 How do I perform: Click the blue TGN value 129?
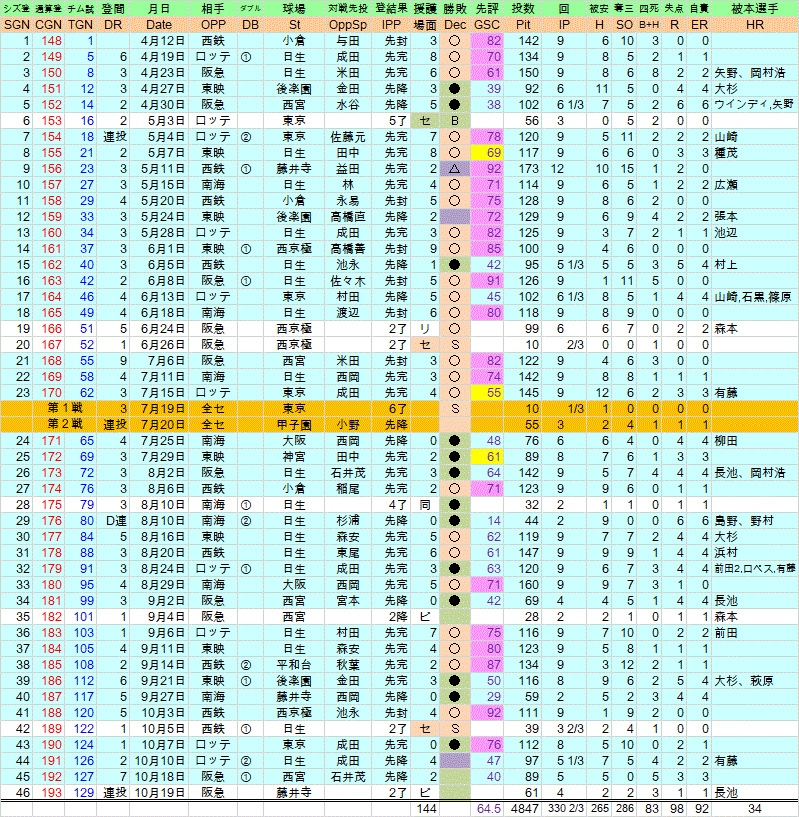tap(83, 793)
